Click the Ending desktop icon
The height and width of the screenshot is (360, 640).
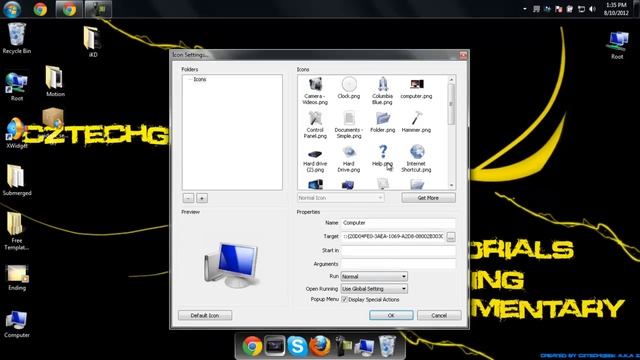(x=17, y=278)
